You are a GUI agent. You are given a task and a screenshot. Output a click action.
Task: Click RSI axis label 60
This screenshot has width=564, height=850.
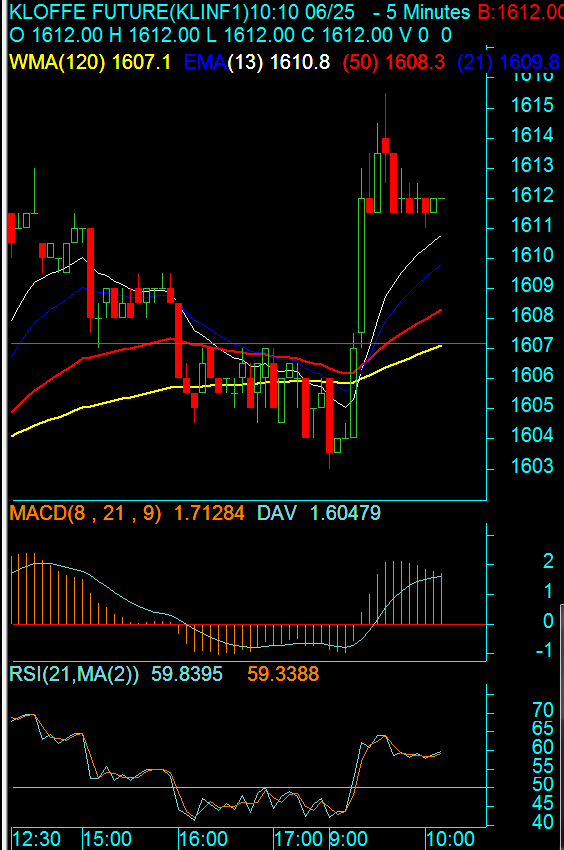point(543,748)
